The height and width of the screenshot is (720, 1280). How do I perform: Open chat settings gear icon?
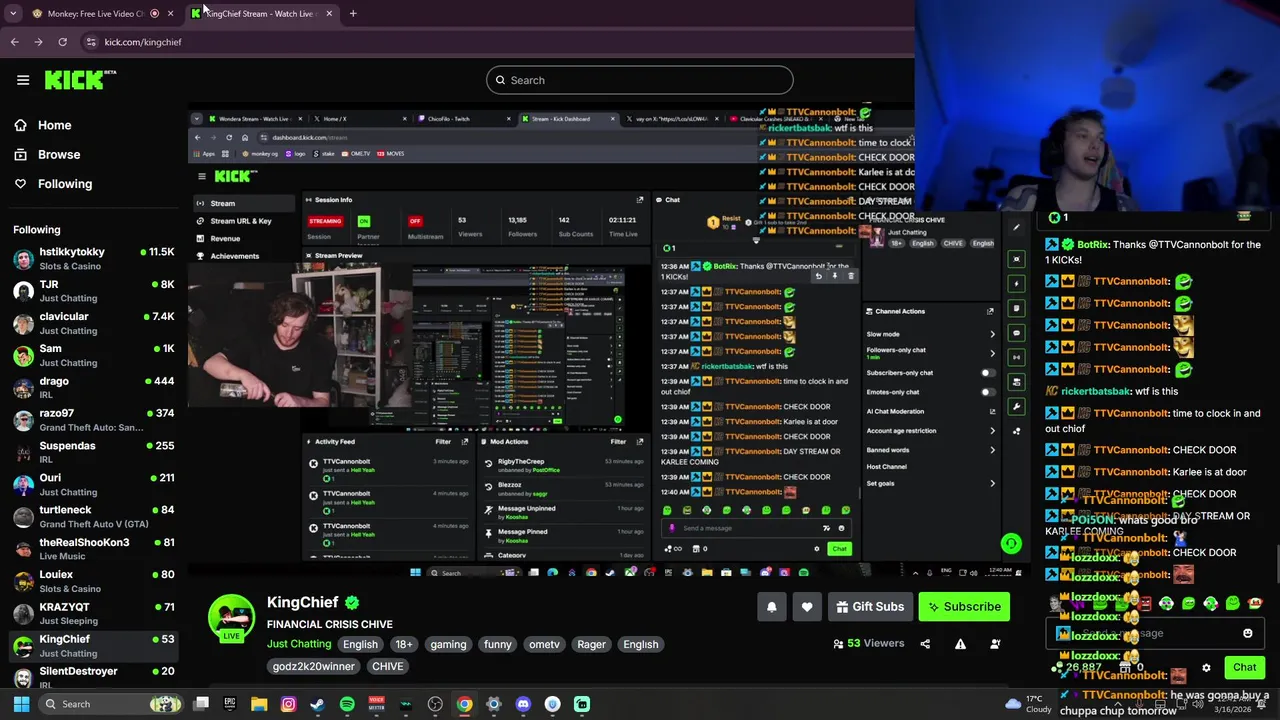point(1206,667)
